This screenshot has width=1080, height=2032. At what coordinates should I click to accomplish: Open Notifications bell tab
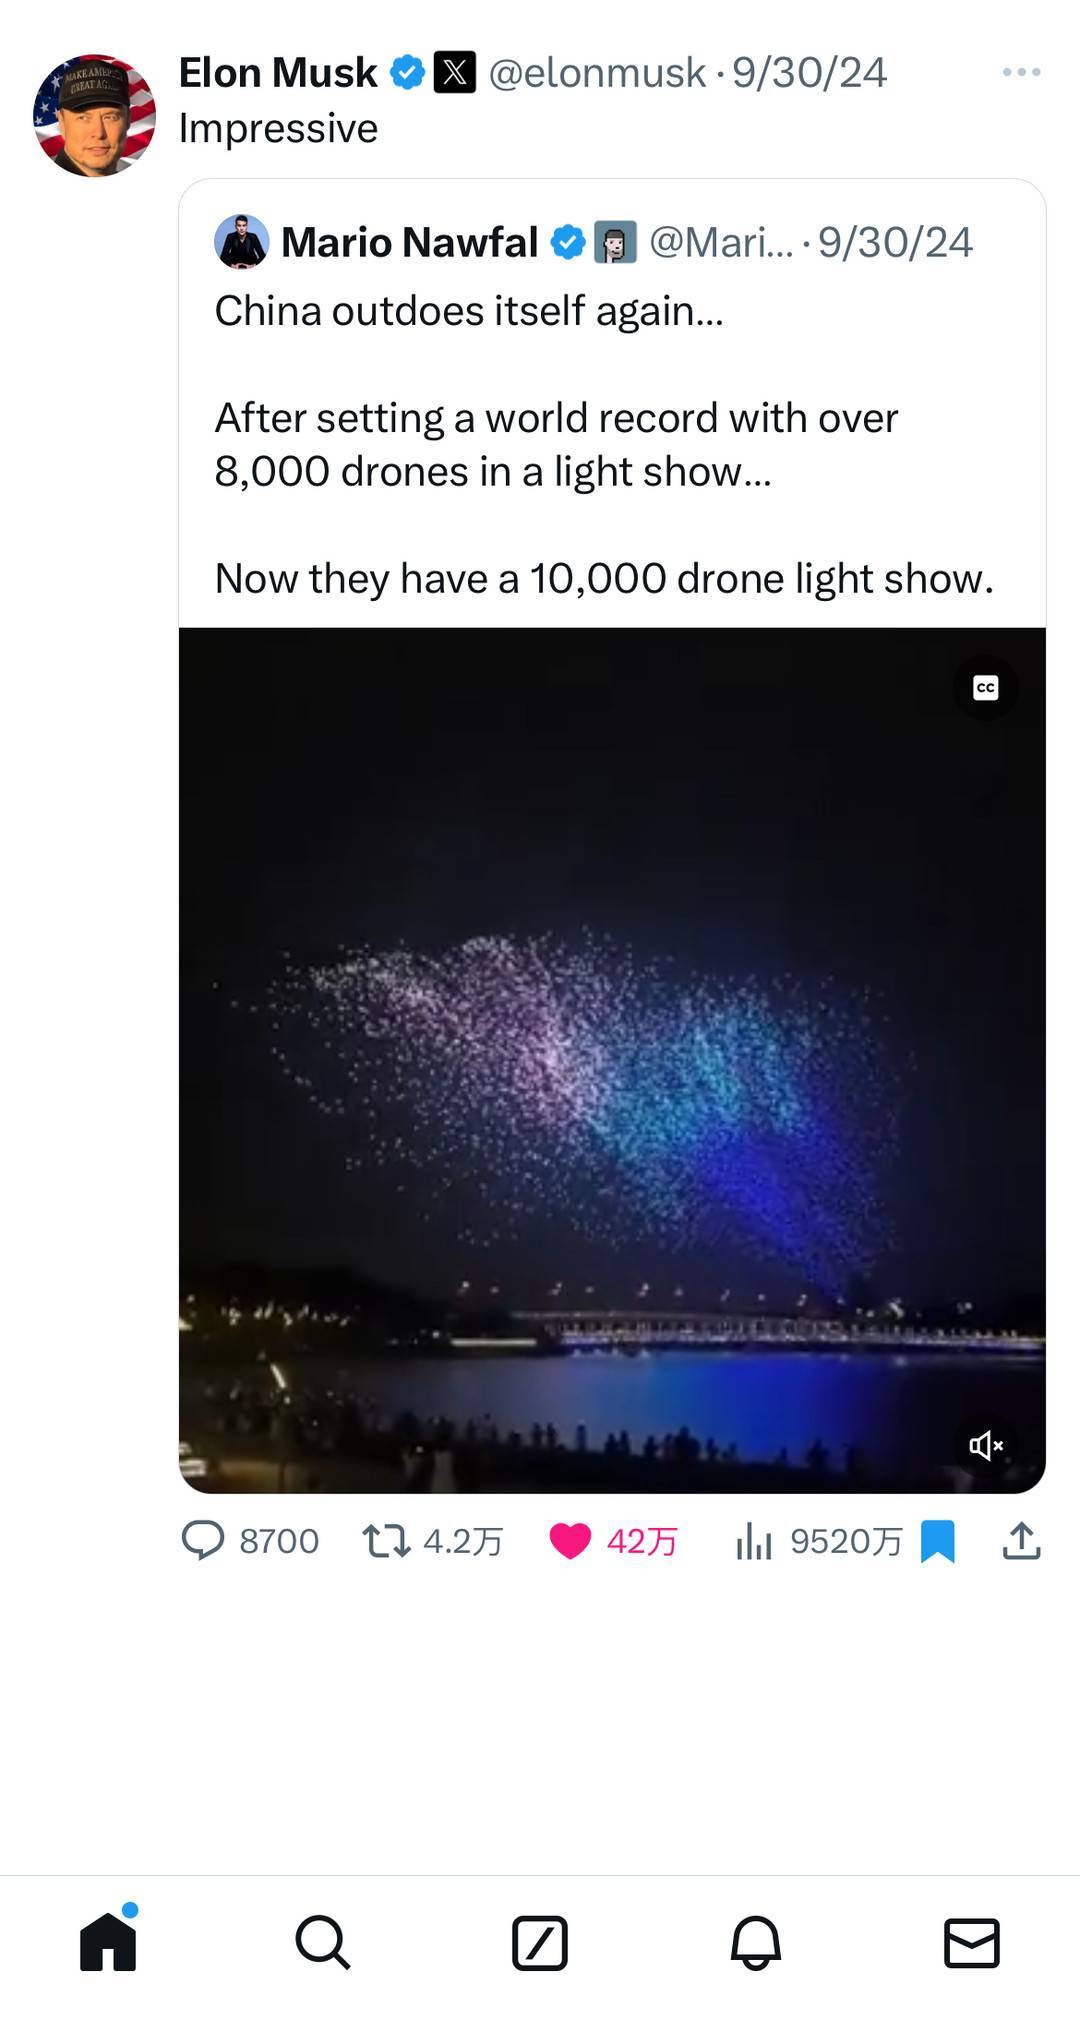pyautogui.click(x=756, y=1942)
